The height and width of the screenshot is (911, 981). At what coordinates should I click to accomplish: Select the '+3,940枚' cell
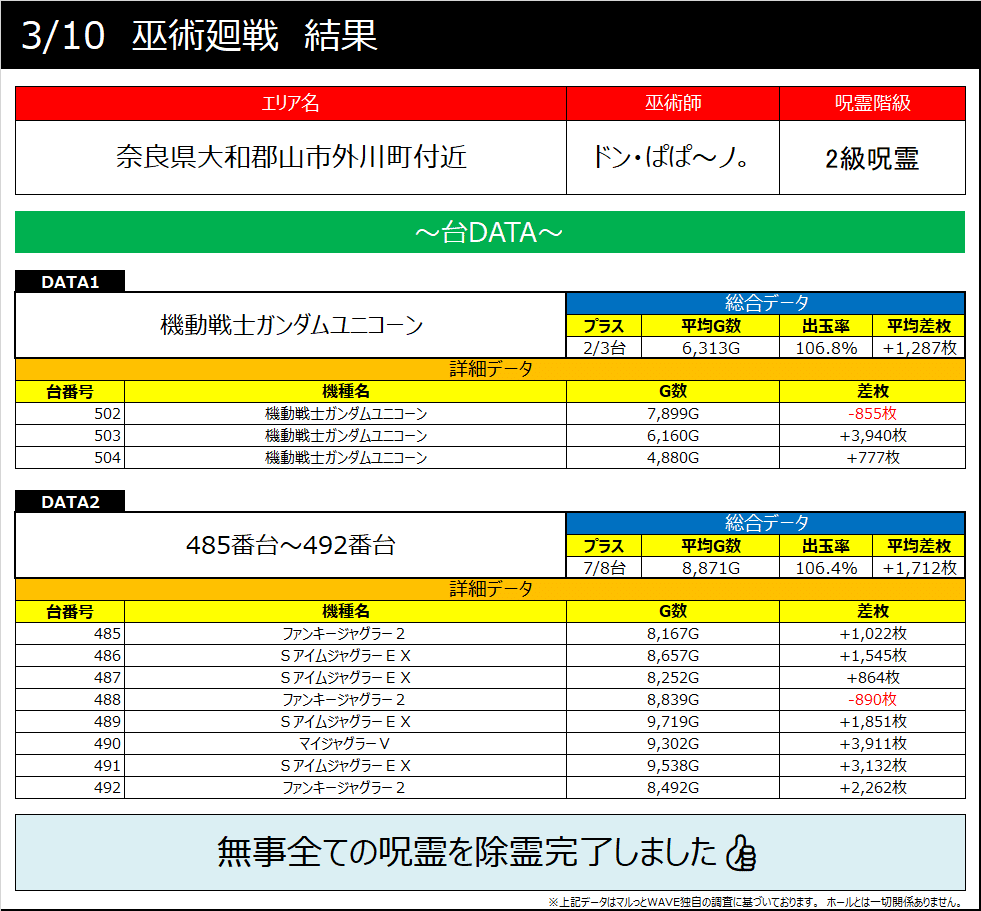coord(872,435)
